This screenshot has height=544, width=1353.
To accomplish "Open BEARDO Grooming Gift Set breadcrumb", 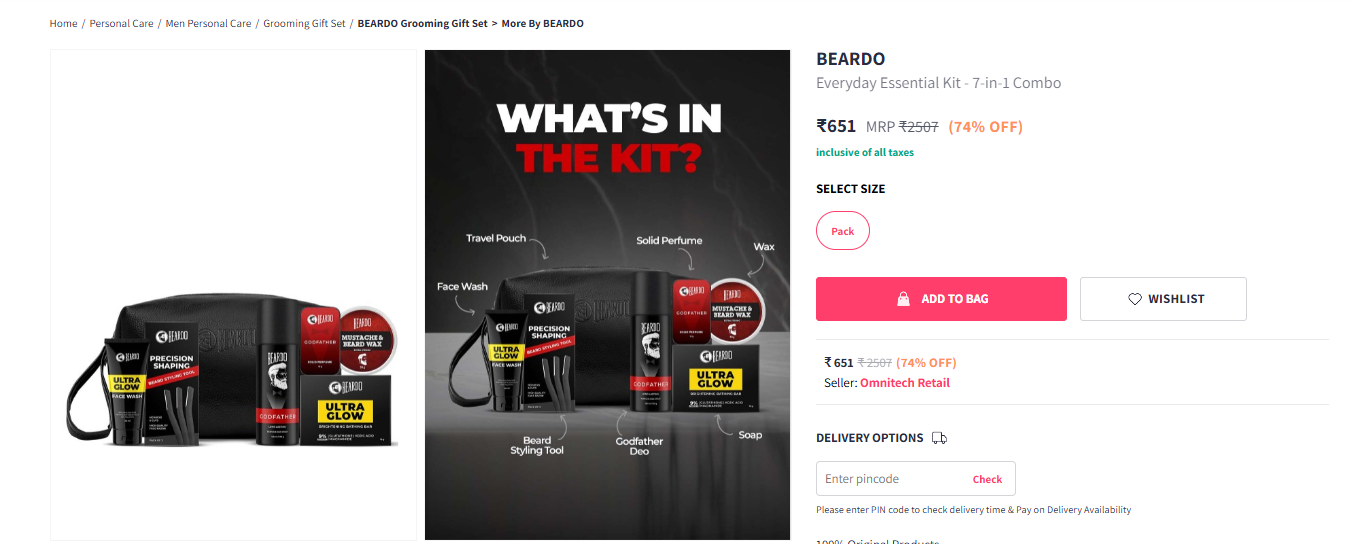I will click(423, 23).
